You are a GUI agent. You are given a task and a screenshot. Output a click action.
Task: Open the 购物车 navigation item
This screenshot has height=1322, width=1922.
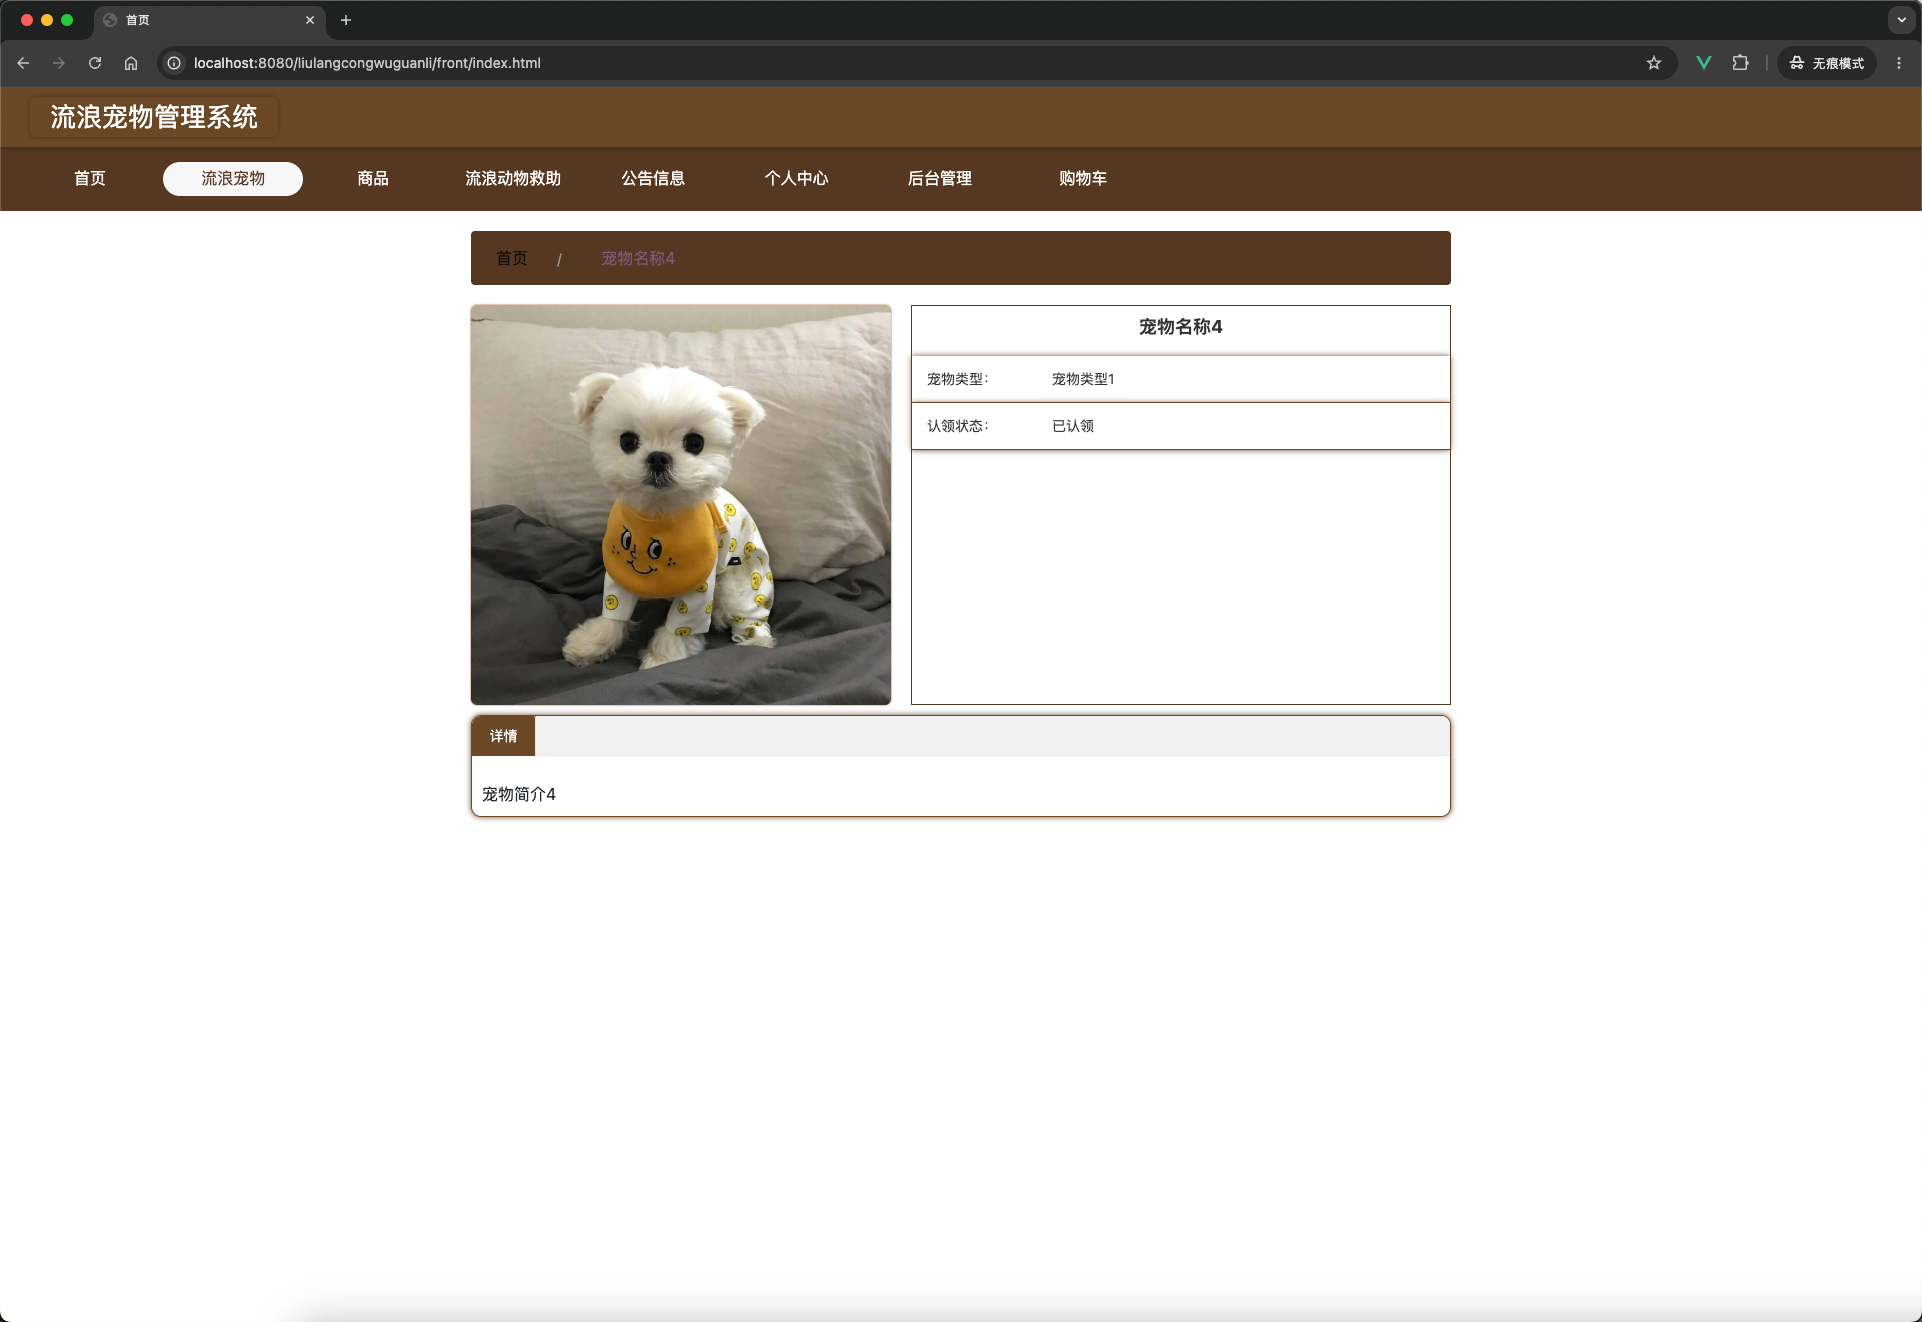click(x=1083, y=178)
